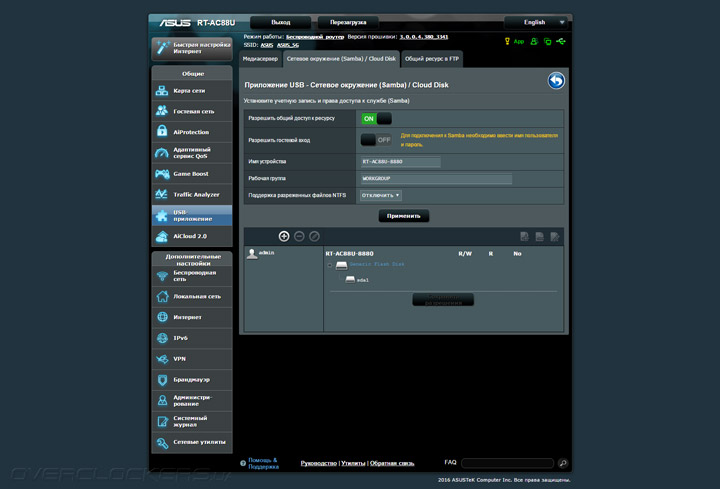Collapse the Generic Flash Disk tree node

coord(330,265)
